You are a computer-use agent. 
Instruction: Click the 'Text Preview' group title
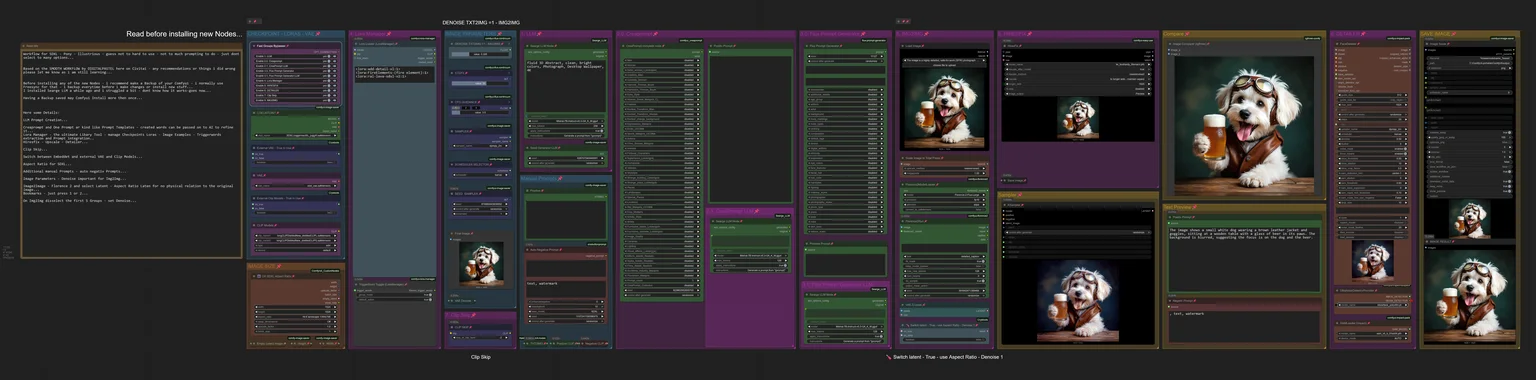tap(1180, 207)
